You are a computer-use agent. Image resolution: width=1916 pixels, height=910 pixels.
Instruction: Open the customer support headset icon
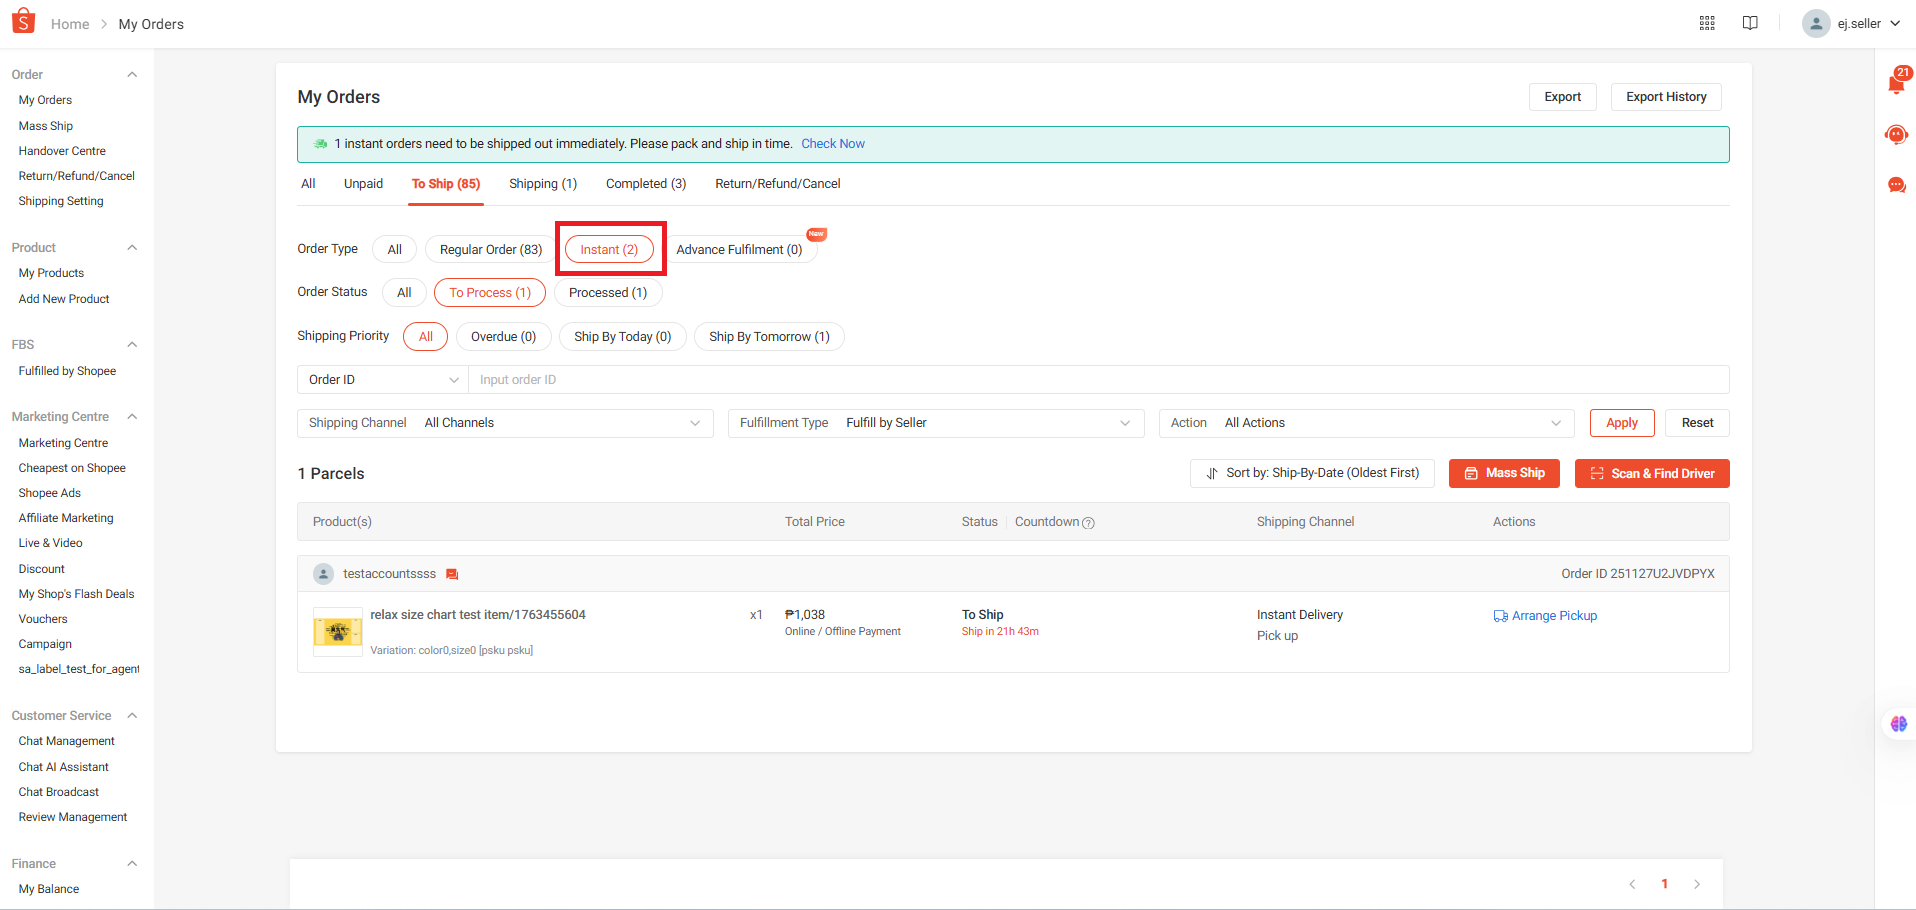(1896, 134)
